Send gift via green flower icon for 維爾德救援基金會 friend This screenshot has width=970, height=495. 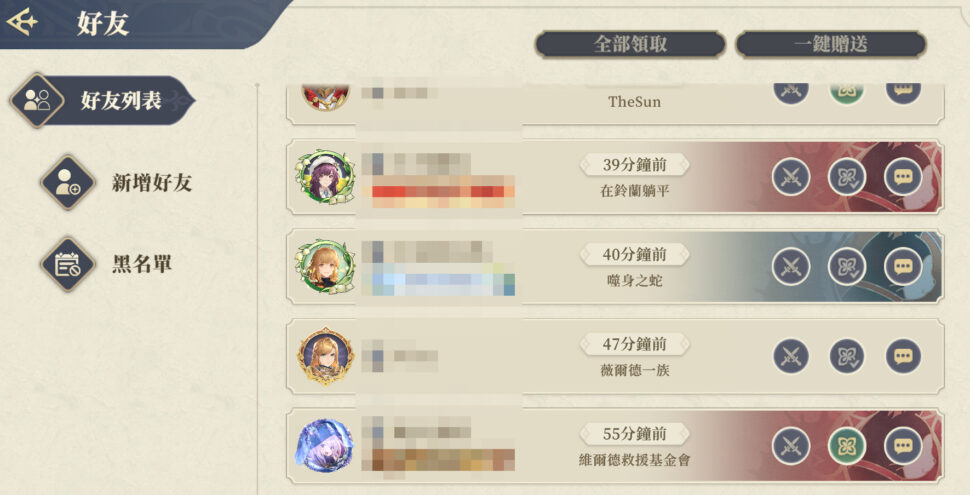point(847,446)
